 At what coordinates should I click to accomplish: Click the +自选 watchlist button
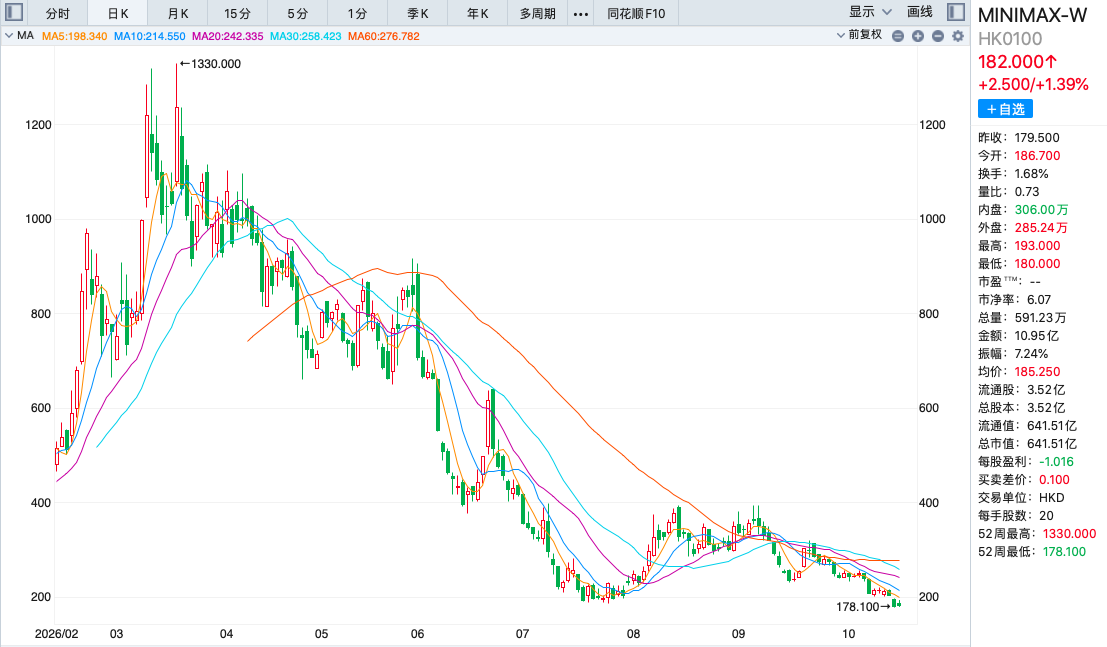[x=1005, y=109]
